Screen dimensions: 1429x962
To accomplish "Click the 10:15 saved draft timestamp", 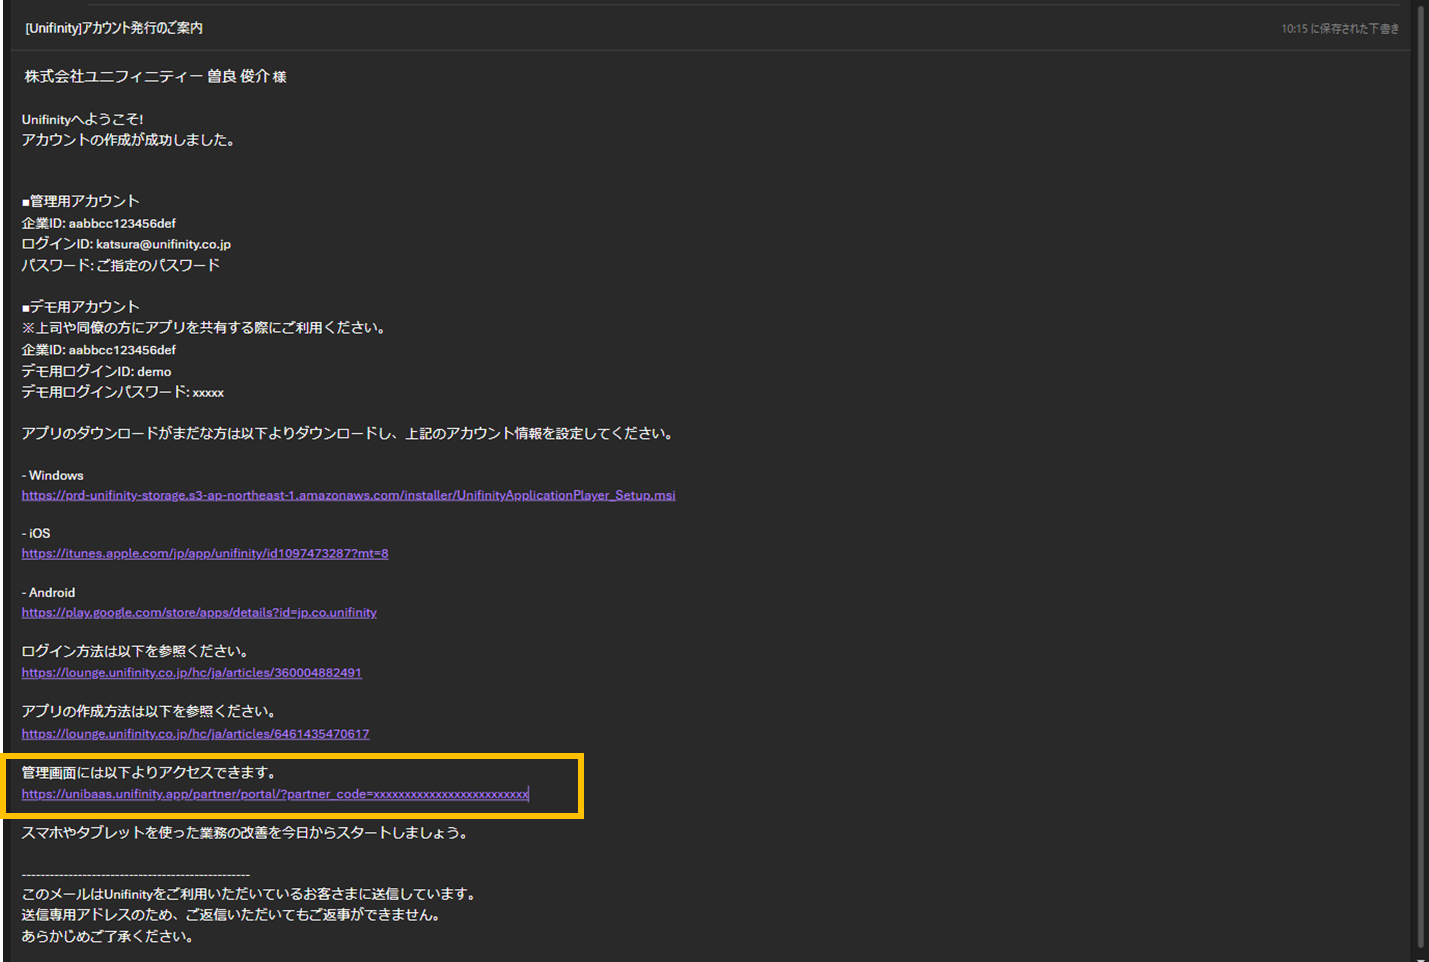I will click(x=1339, y=29).
